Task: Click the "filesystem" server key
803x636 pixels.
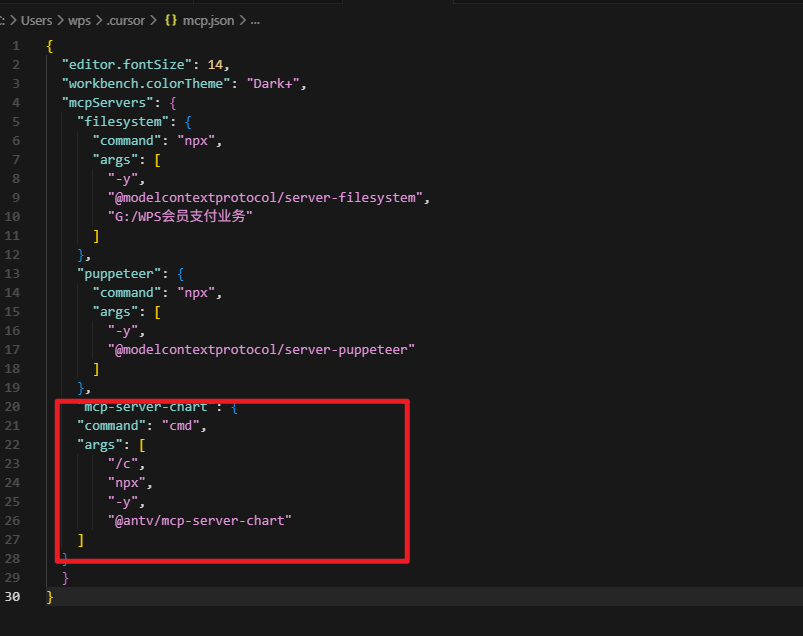Action: point(123,122)
